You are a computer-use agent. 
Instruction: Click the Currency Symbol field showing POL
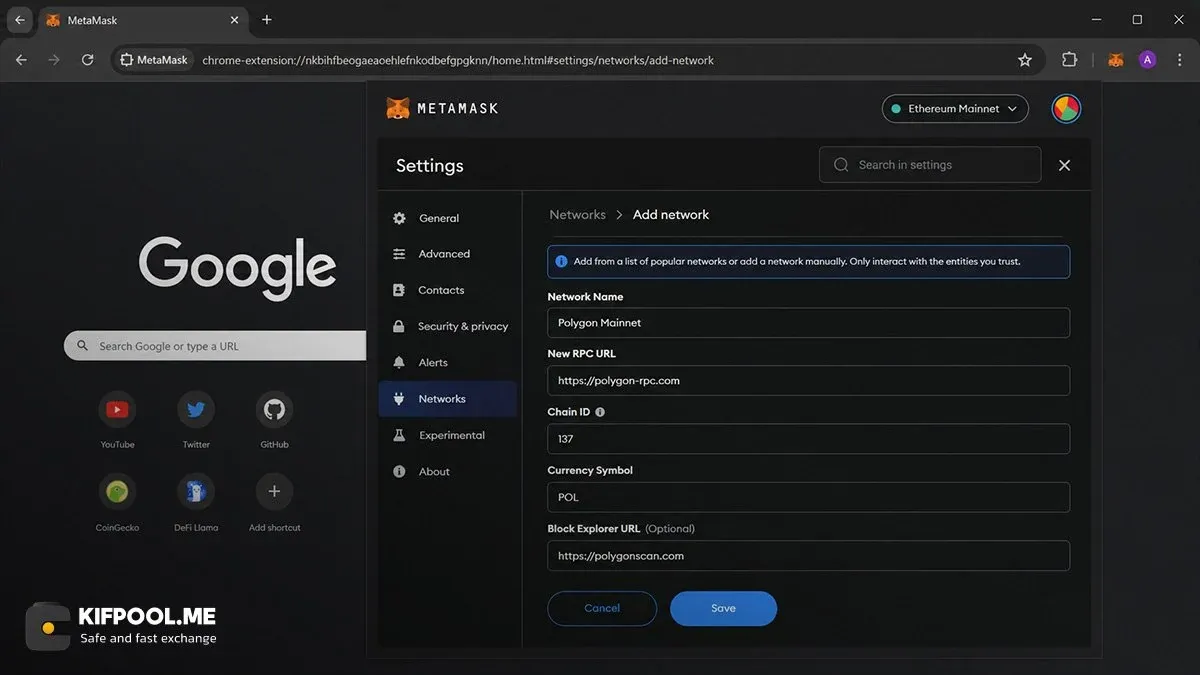click(808, 497)
